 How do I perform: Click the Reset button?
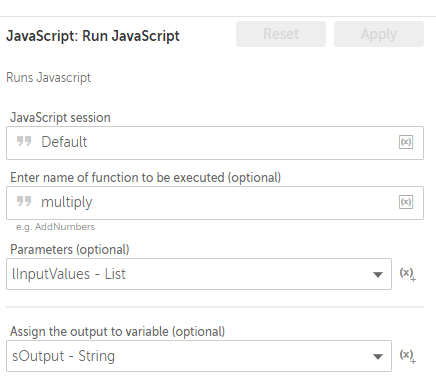tap(281, 34)
